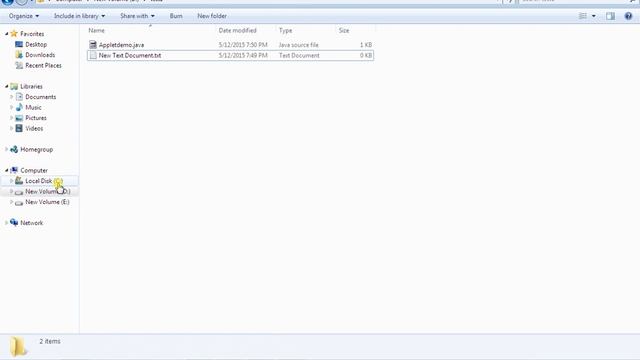Sort by Size column header
Screen dimensions: 640x360
344,31
